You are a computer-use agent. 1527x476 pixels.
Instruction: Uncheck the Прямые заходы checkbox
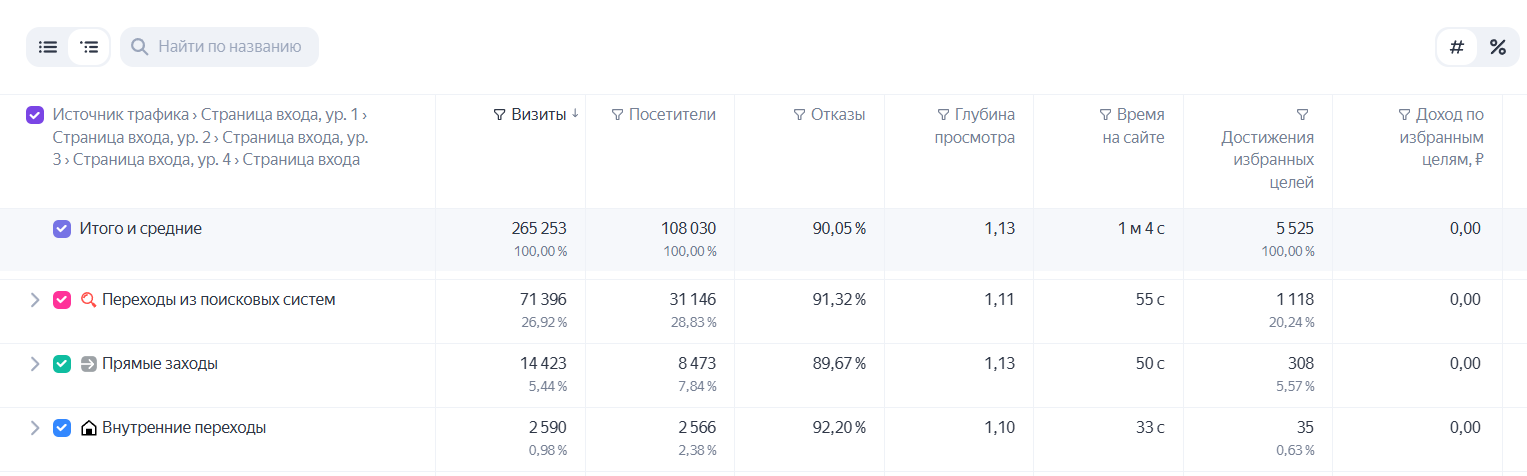[62, 364]
